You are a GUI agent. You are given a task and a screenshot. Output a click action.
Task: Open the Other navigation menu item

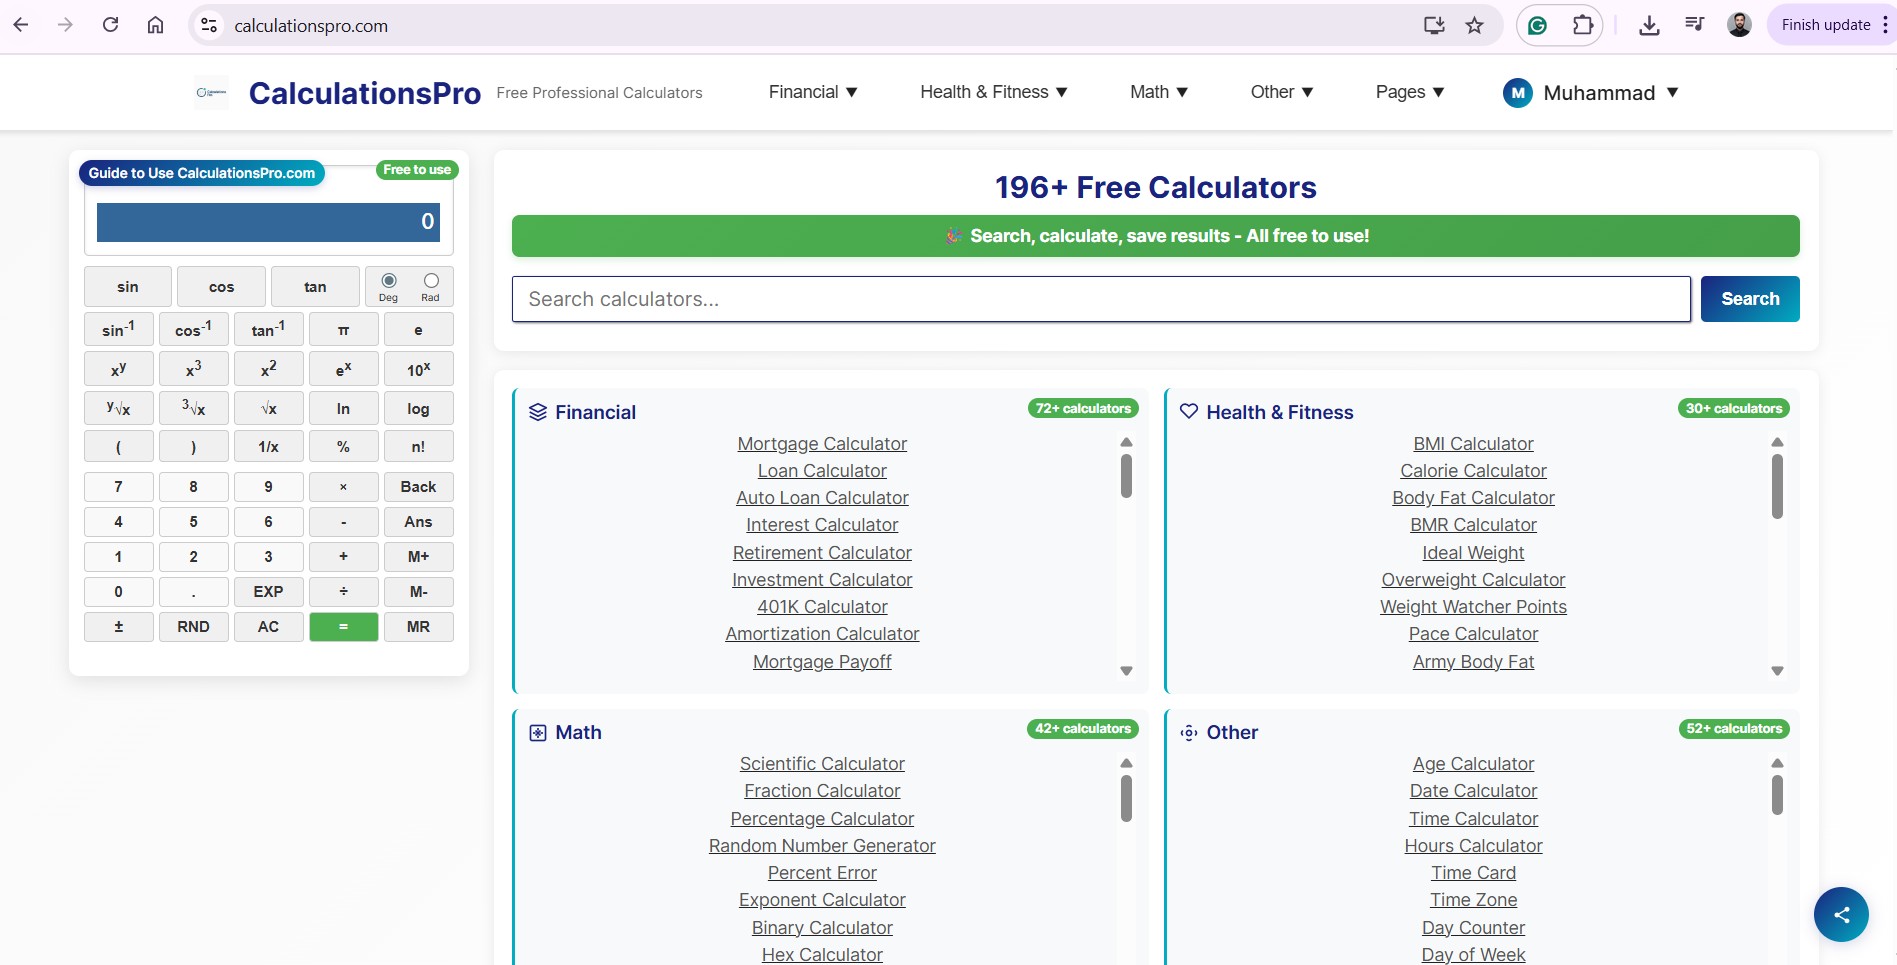pyautogui.click(x=1281, y=92)
